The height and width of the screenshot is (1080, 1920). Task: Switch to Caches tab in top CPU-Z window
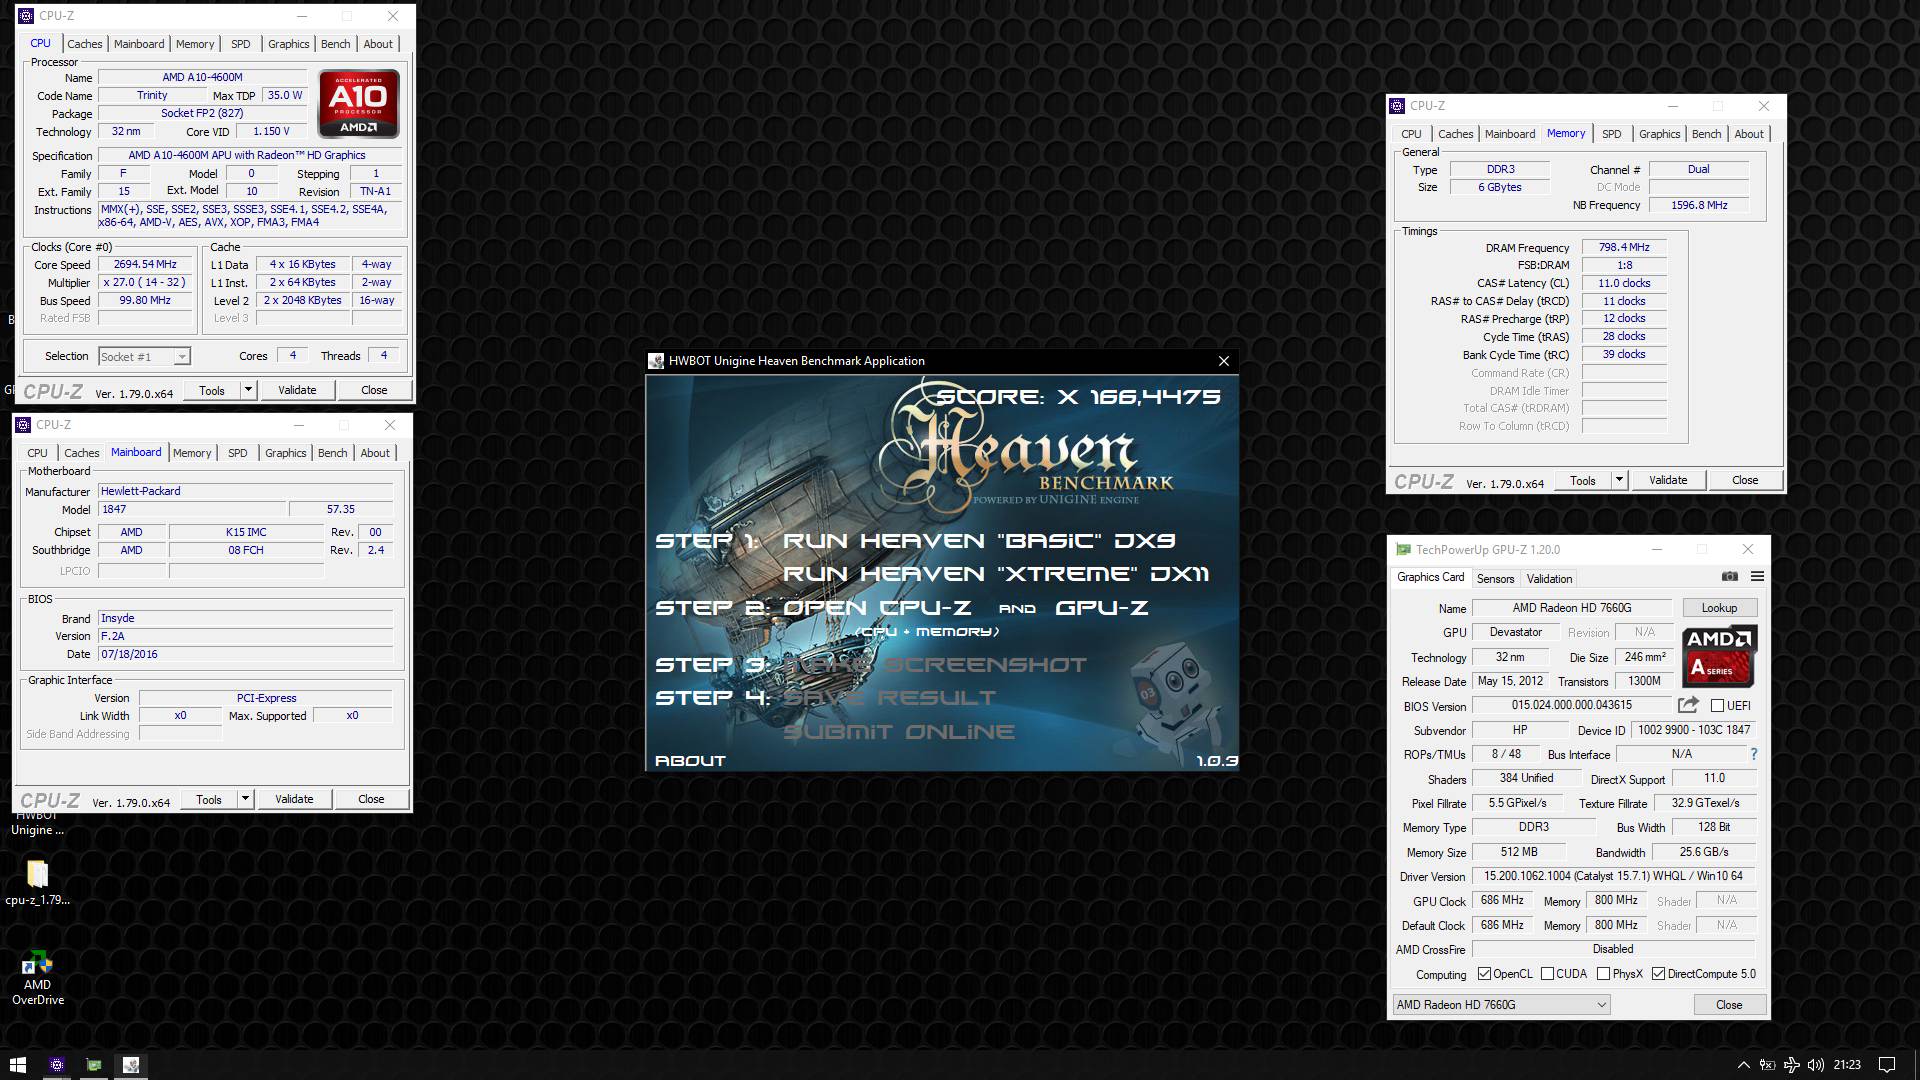pyautogui.click(x=84, y=44)
